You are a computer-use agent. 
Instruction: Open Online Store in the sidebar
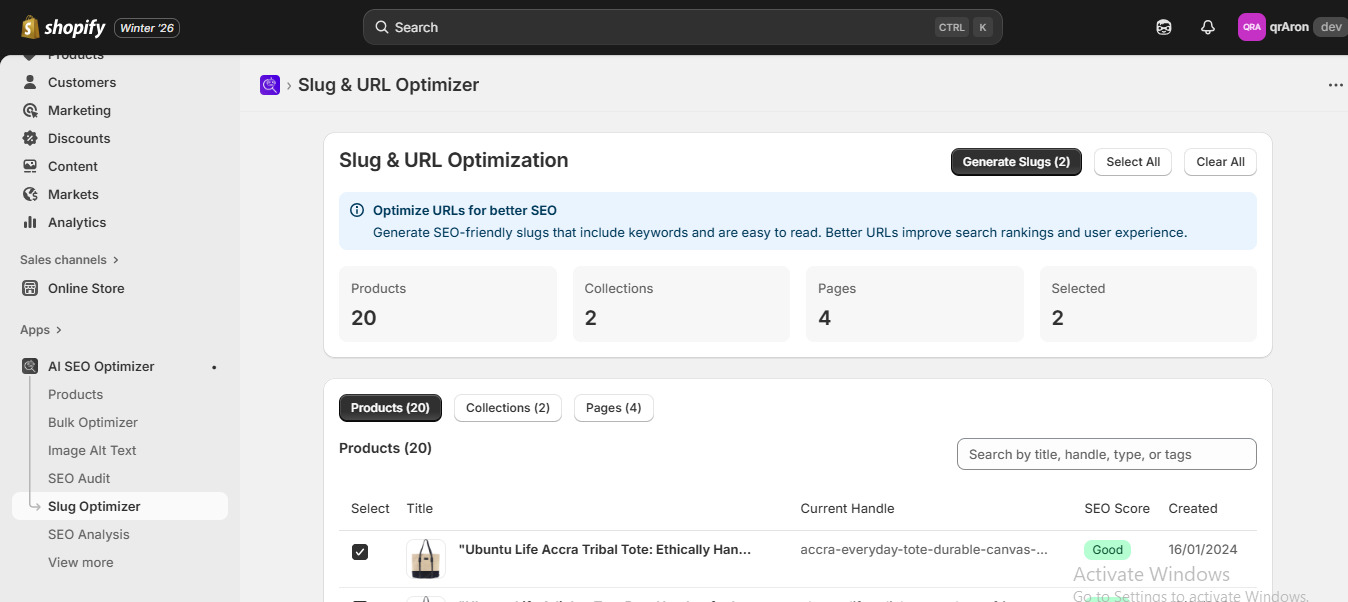tap(86, 288)
